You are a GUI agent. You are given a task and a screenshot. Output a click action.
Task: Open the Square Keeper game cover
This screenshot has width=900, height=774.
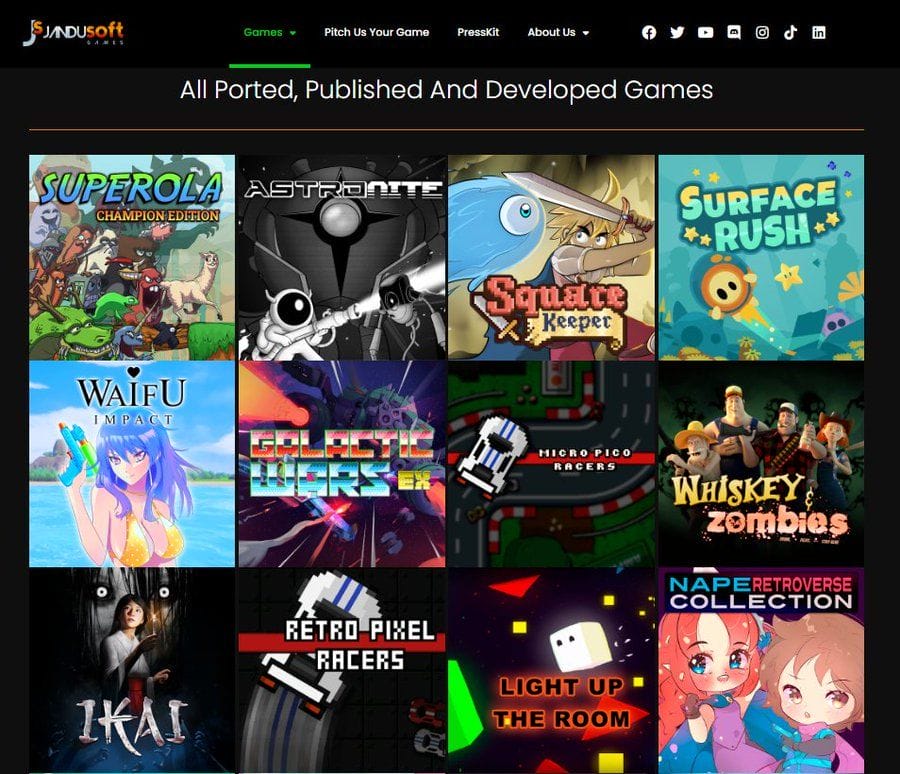551,257
